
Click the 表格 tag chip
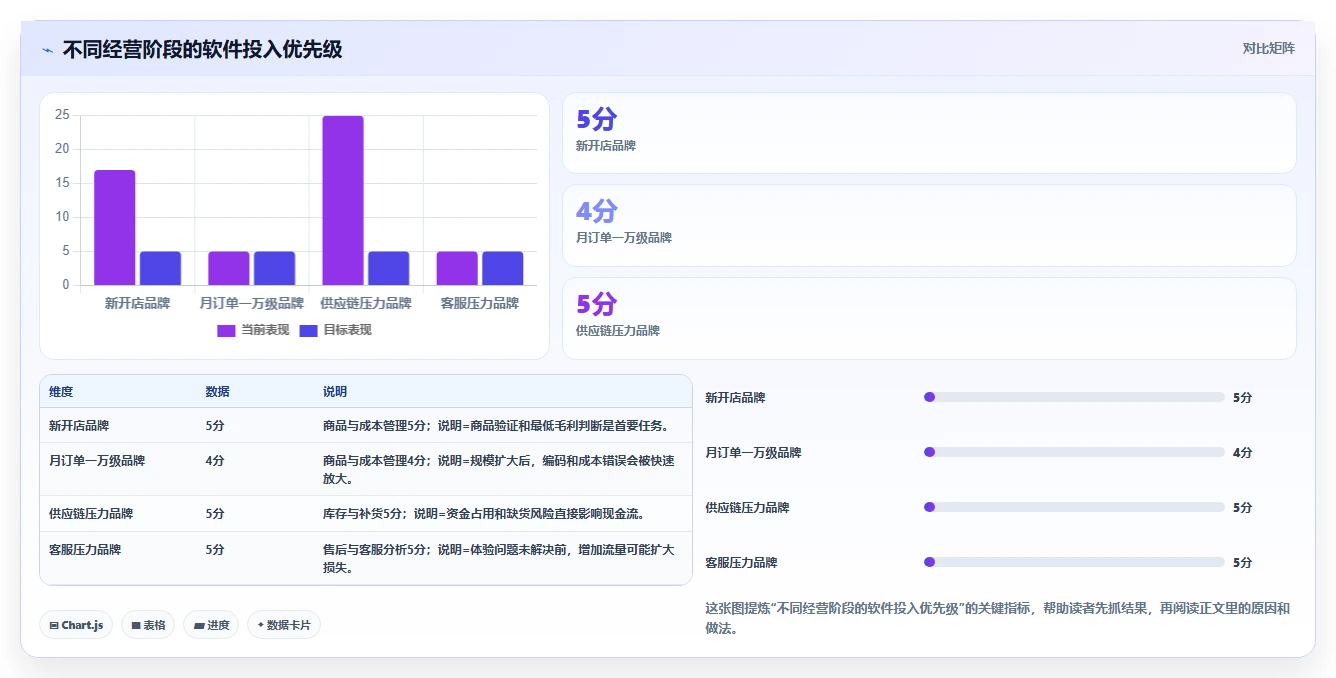click(x=148, y=625)
